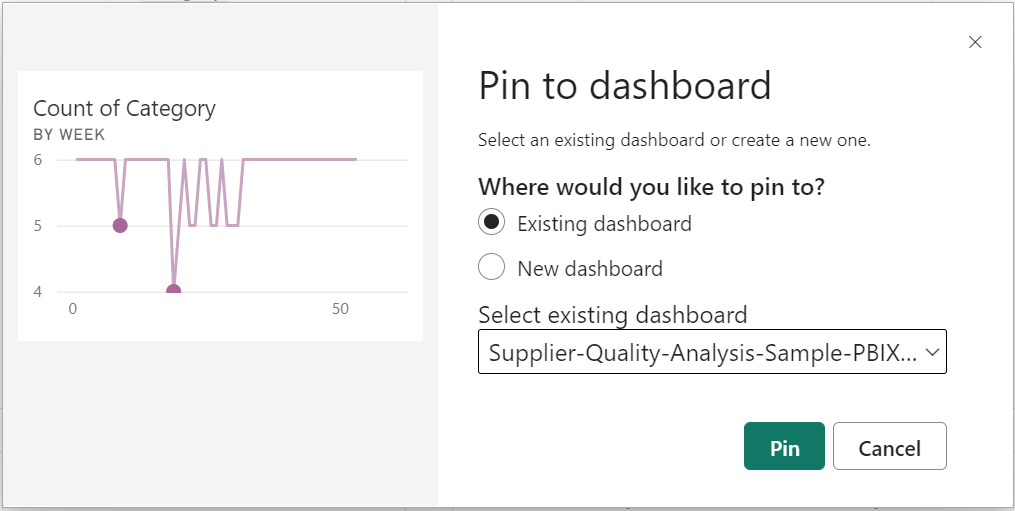The height and width of the screenshot is (511, 1015).
Task: Click the x-axis label 50
Action: coord(340,309)
